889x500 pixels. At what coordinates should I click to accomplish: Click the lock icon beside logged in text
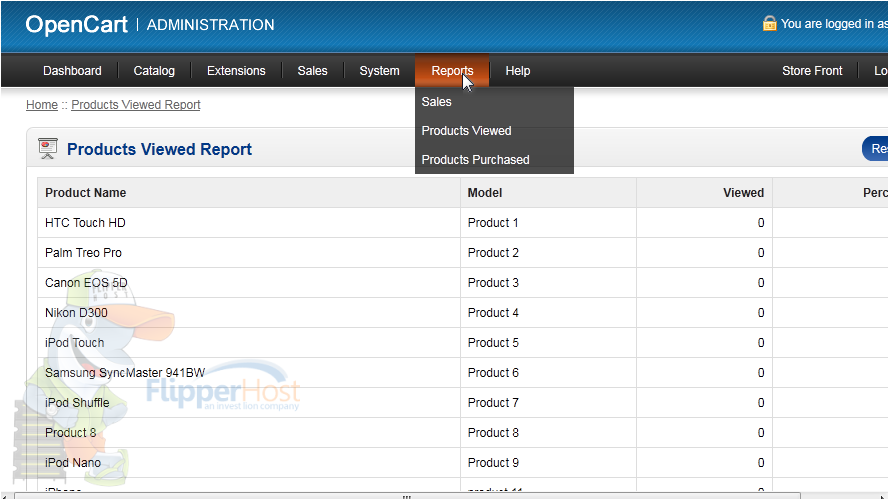pyautogui.click(x=769, y=23)
